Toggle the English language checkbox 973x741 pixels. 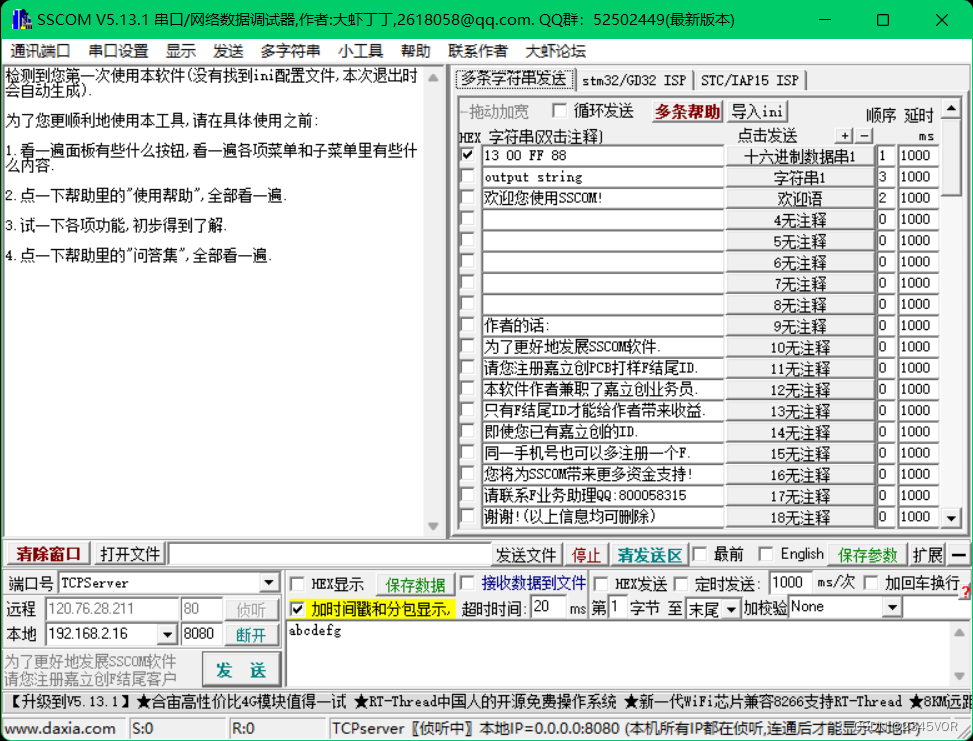766,554
